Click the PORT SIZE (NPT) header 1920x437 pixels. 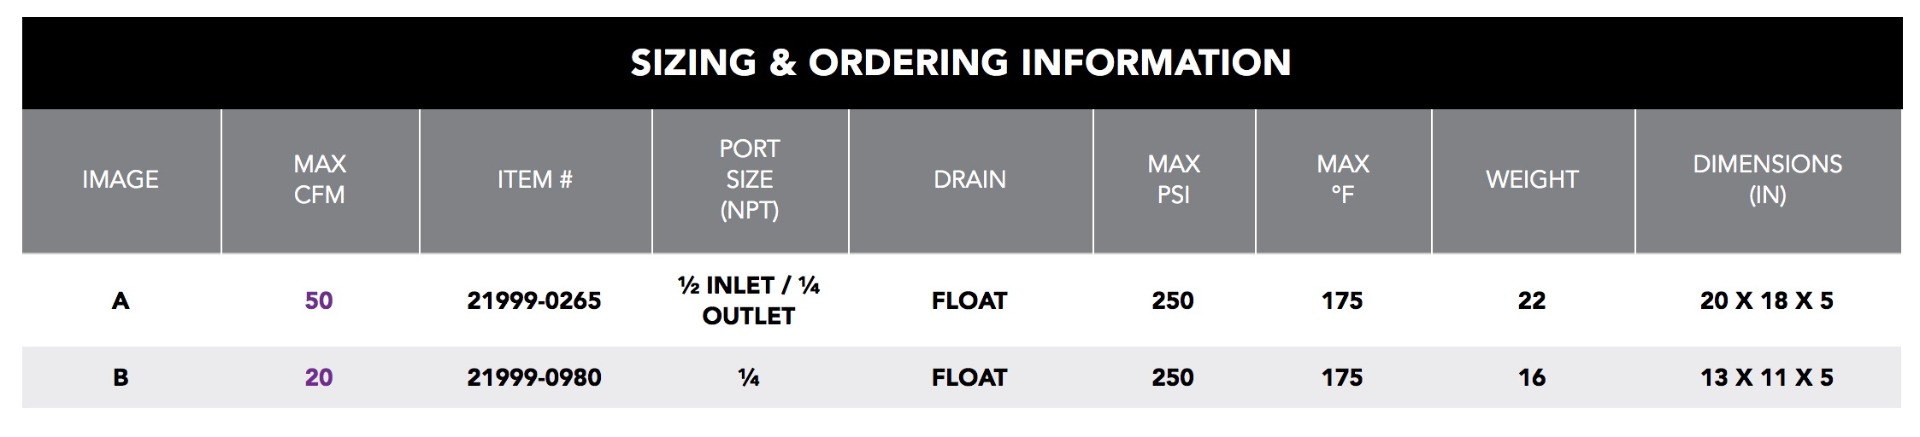749,180
